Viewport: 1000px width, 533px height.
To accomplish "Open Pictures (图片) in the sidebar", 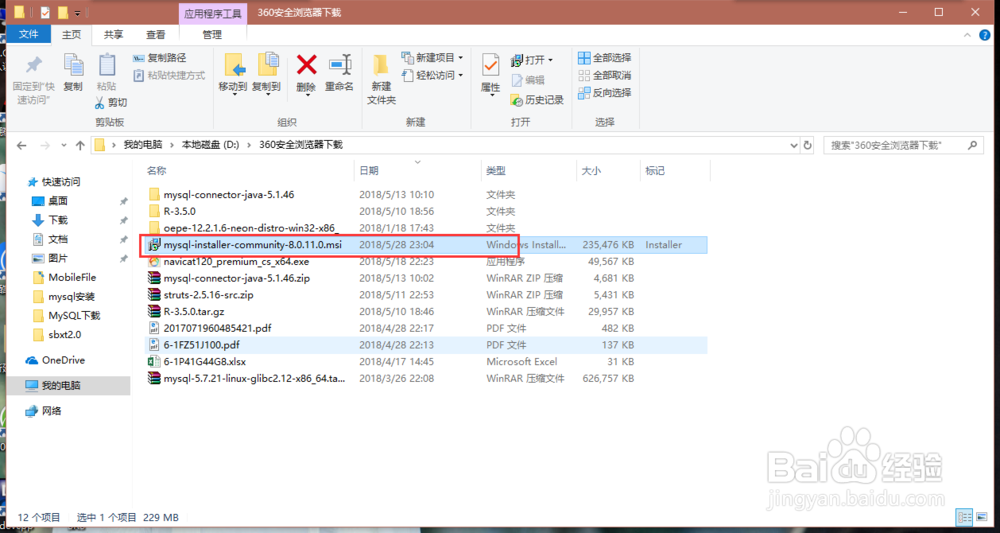I will pyautogui.click(x=50, y=258).
